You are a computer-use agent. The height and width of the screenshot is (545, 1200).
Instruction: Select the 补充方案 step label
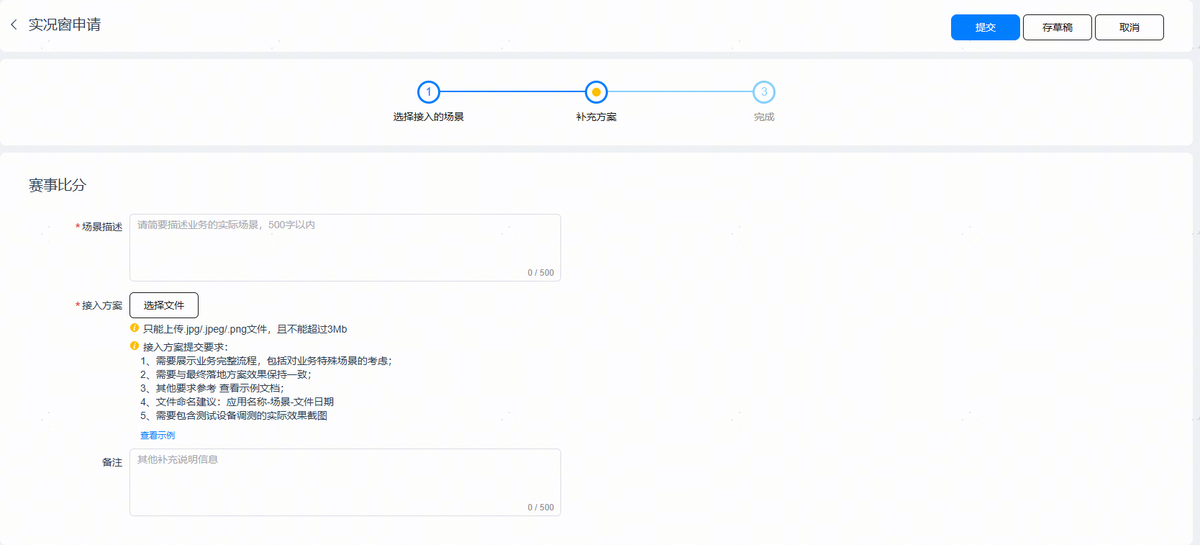596,117
